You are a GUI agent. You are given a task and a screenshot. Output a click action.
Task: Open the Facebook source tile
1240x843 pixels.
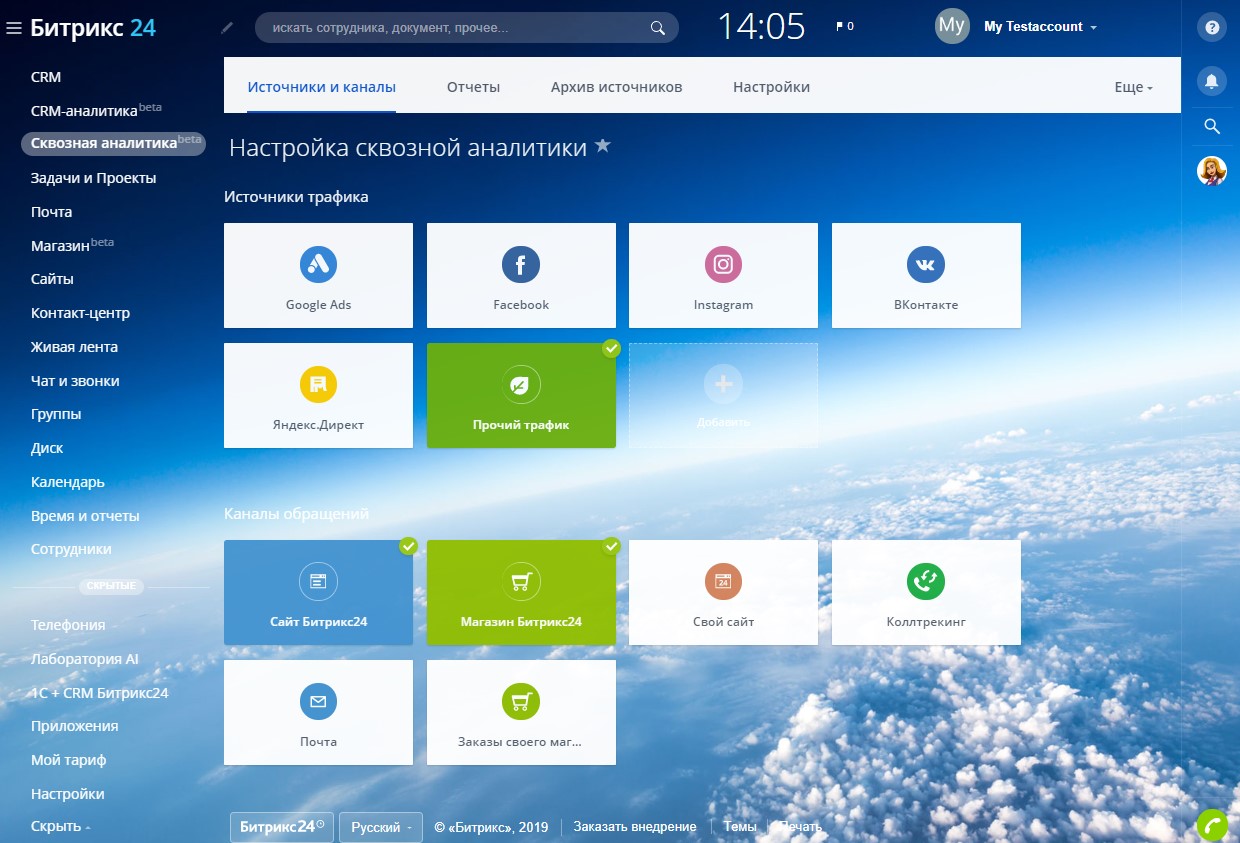(x=521, y=275)
